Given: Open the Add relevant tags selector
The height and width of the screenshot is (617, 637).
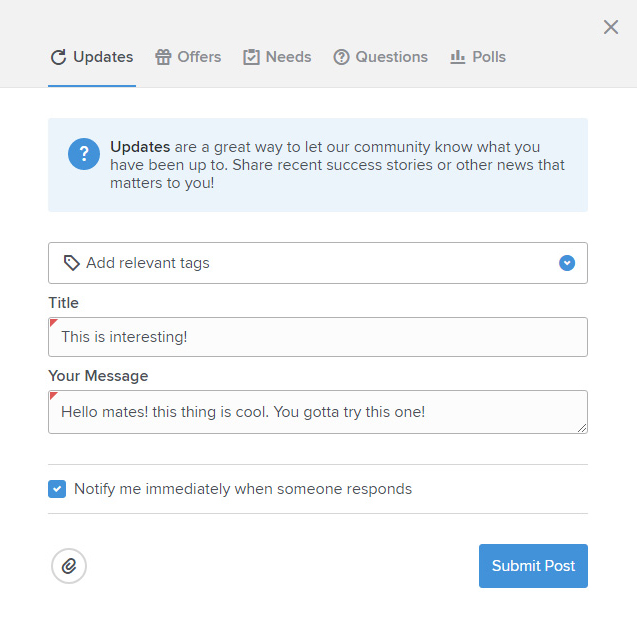Looking at the screenshot, I should pyautogui.click(x=300, y=263).
